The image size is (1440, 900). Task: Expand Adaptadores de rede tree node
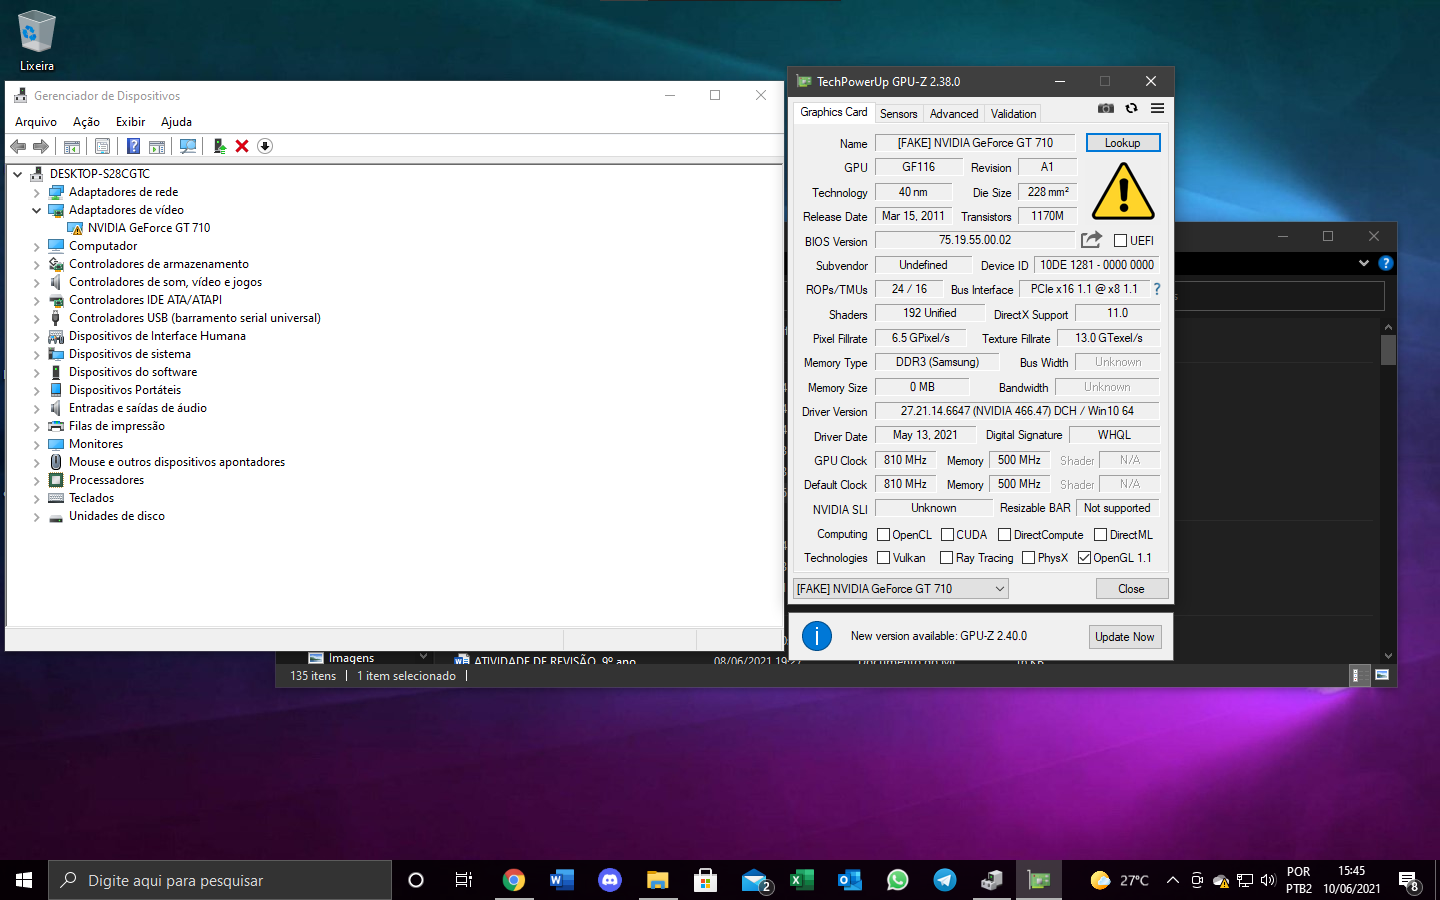coord(37,193)
